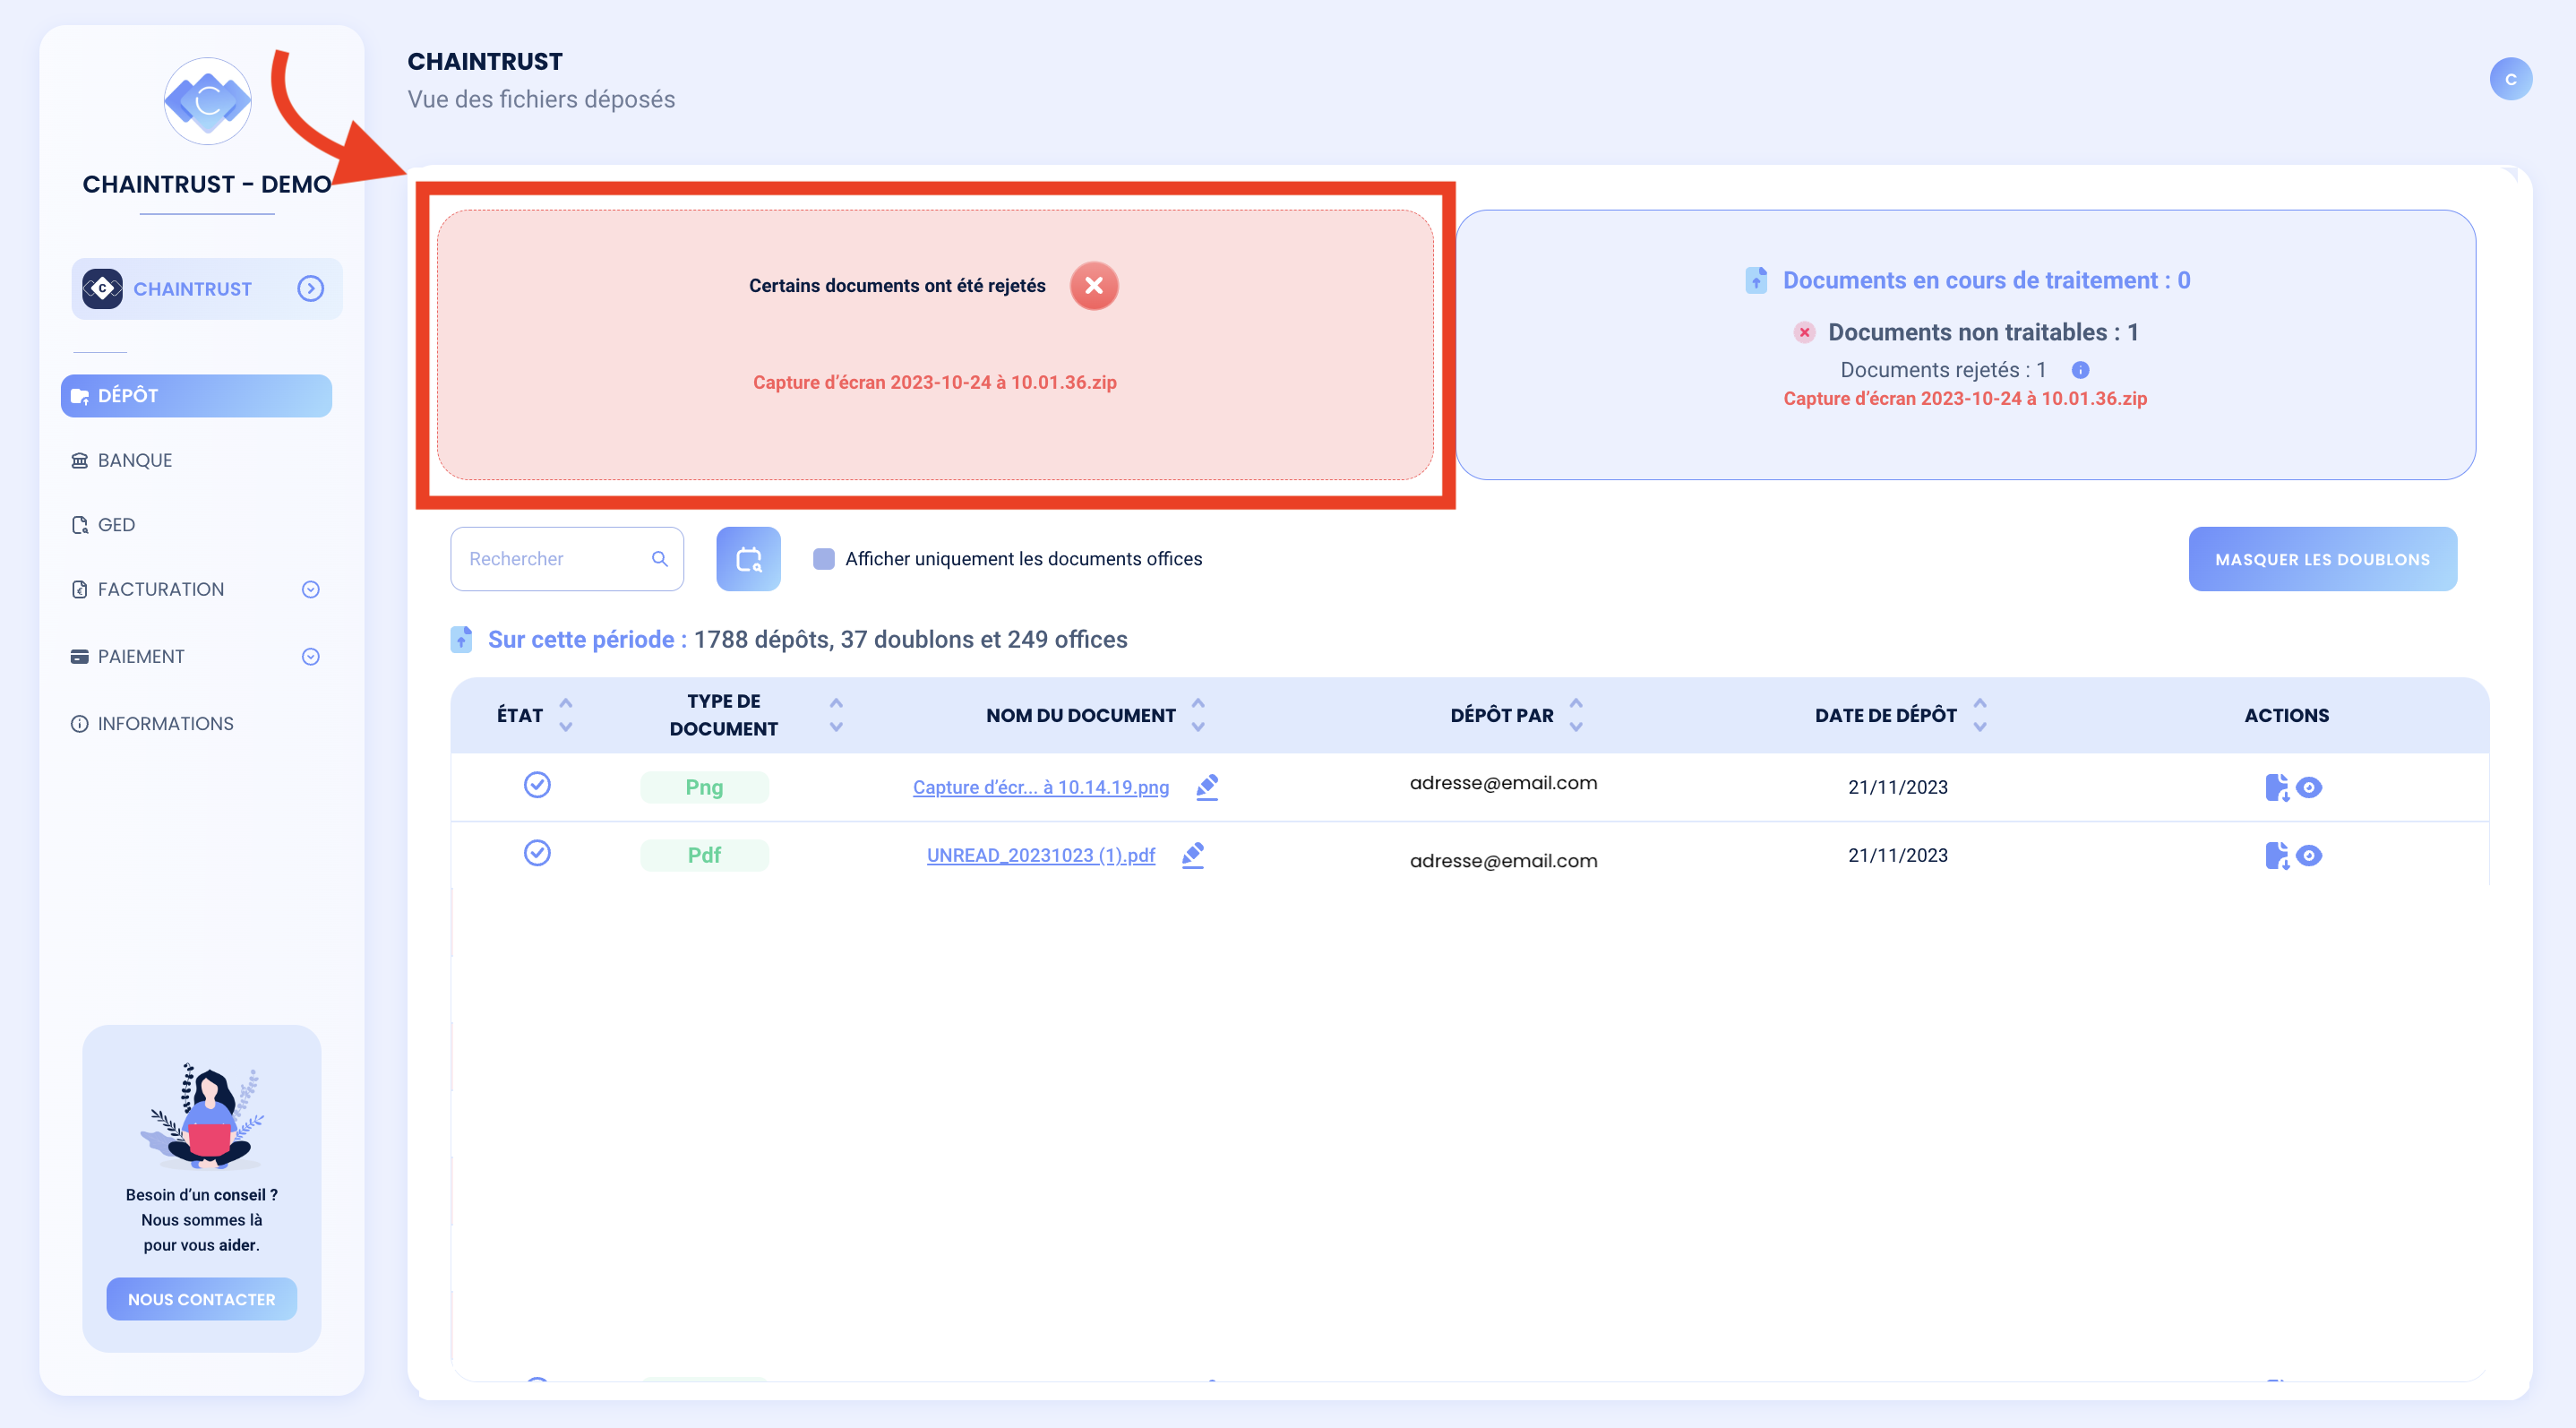Open the FACTURATION menu
The height and width of the screenshot is (1428, 2576).
click(x=161, y=589)
